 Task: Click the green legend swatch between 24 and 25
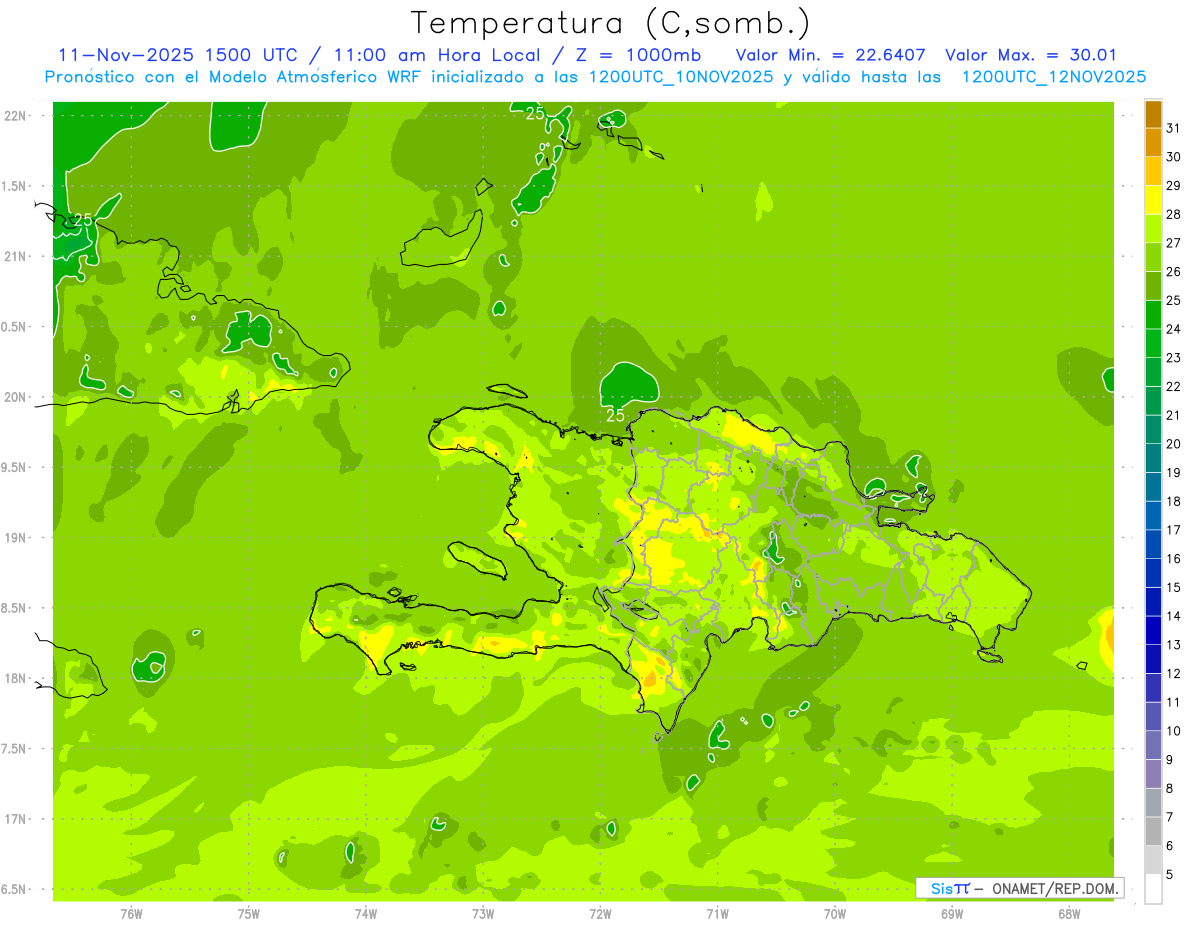point(1153,315)
